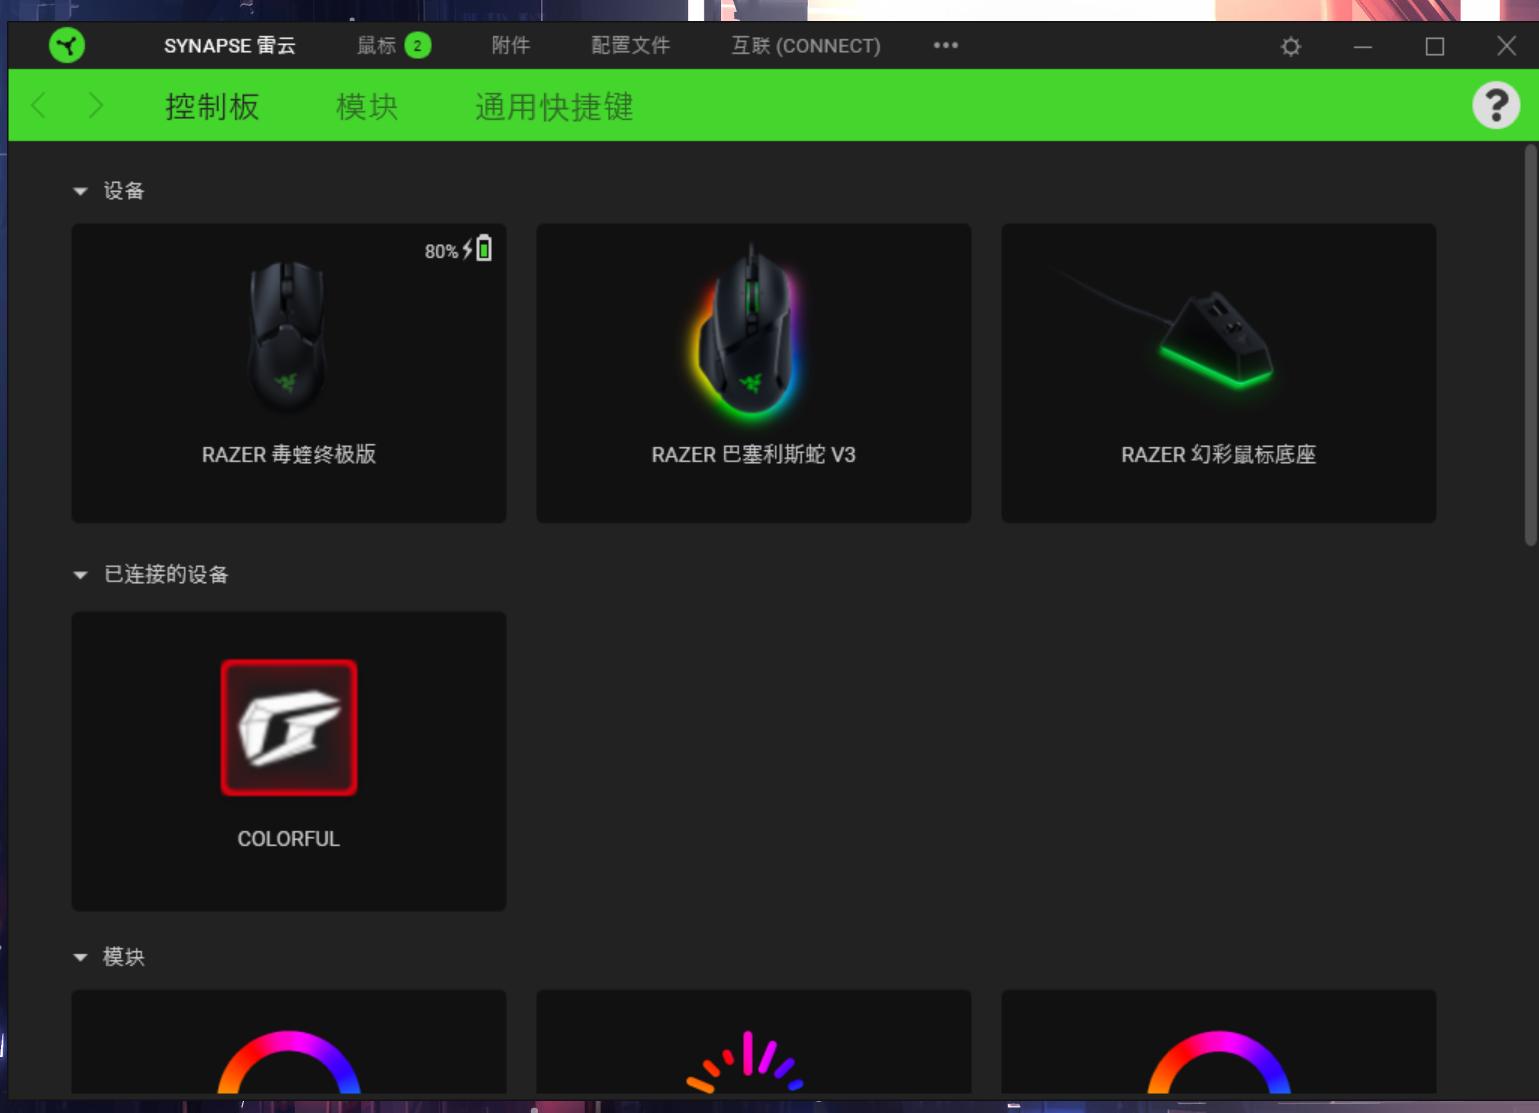Select the 控制板 sub-tab
The height and width of the screenshot is (1113, 1539).
click(x=212, y=106)
